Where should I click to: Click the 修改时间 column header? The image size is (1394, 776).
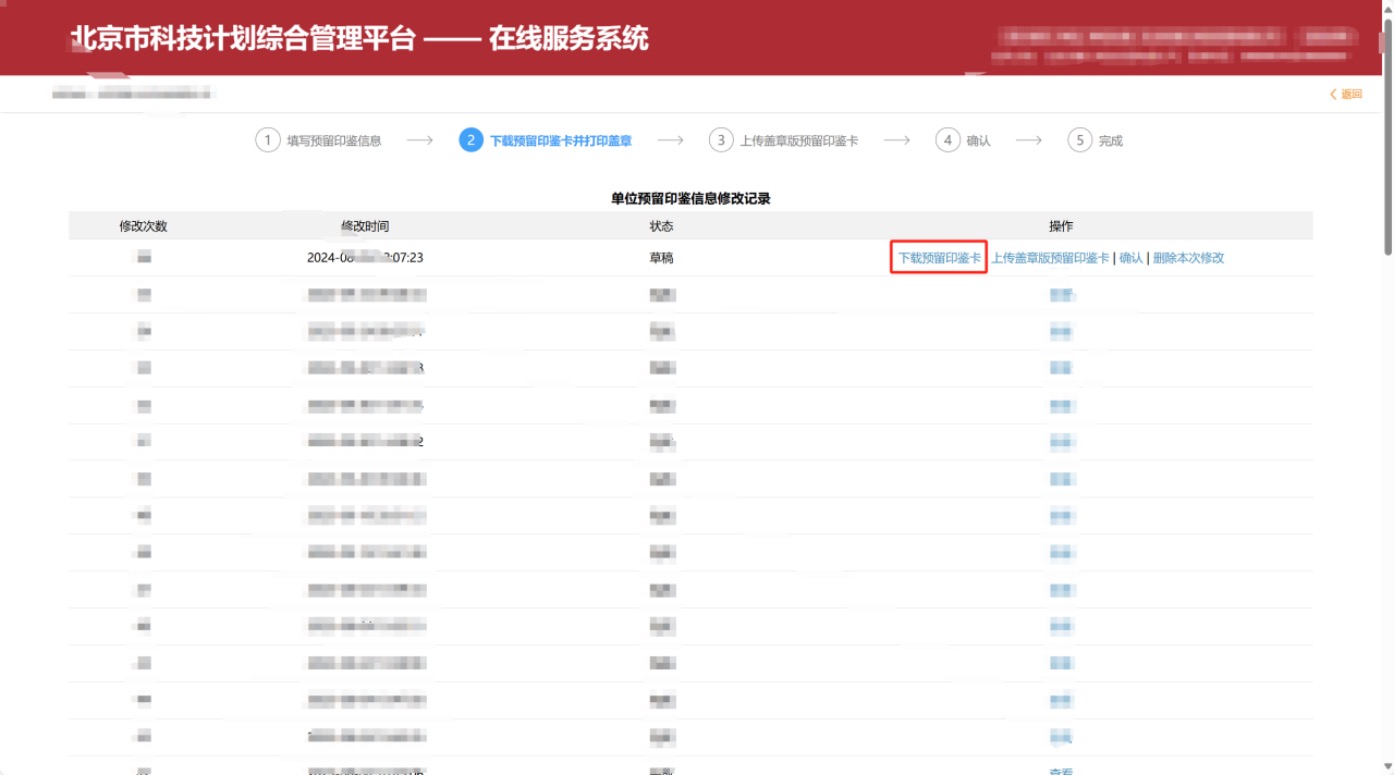365,226
